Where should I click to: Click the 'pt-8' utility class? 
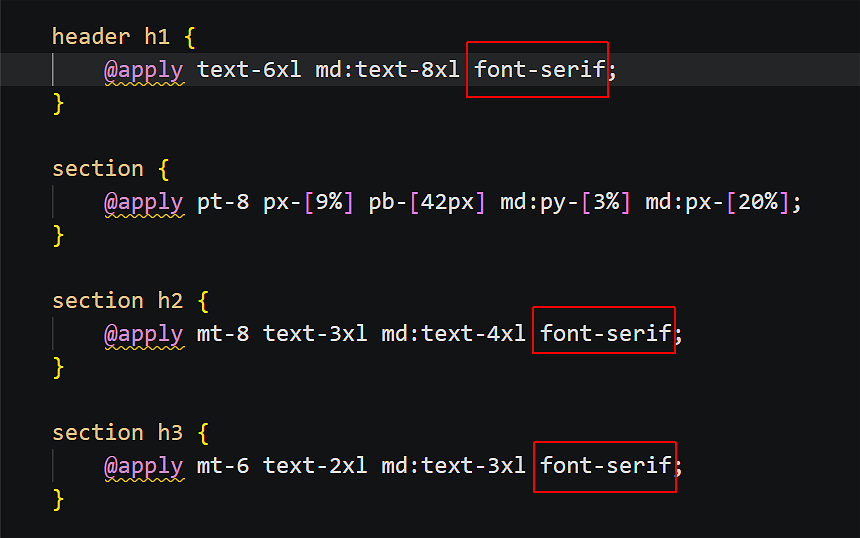point(223,202)
